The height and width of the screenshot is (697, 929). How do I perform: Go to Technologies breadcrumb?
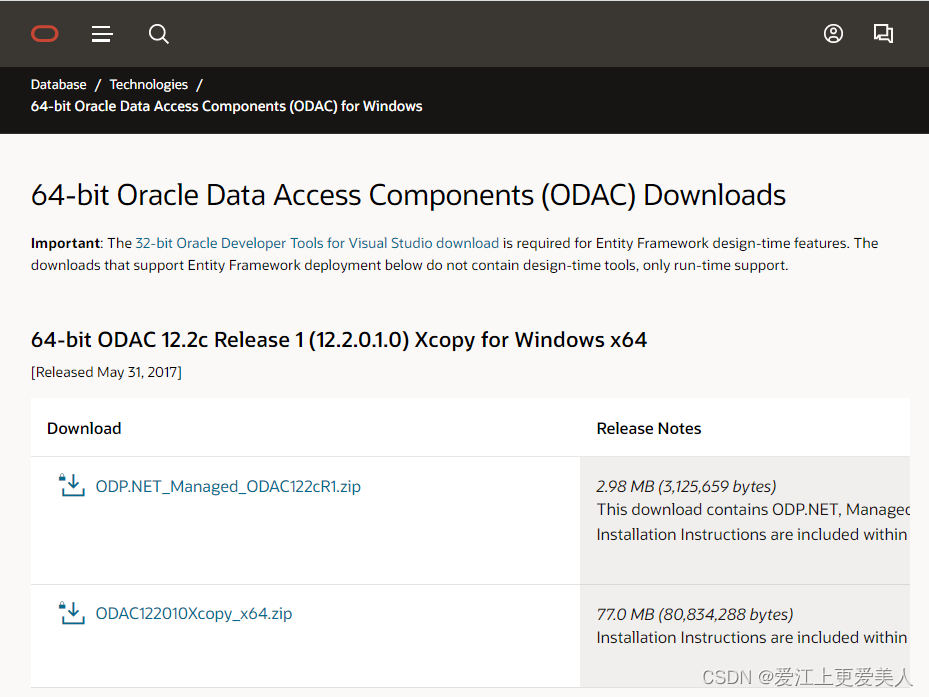pos(148,85)
